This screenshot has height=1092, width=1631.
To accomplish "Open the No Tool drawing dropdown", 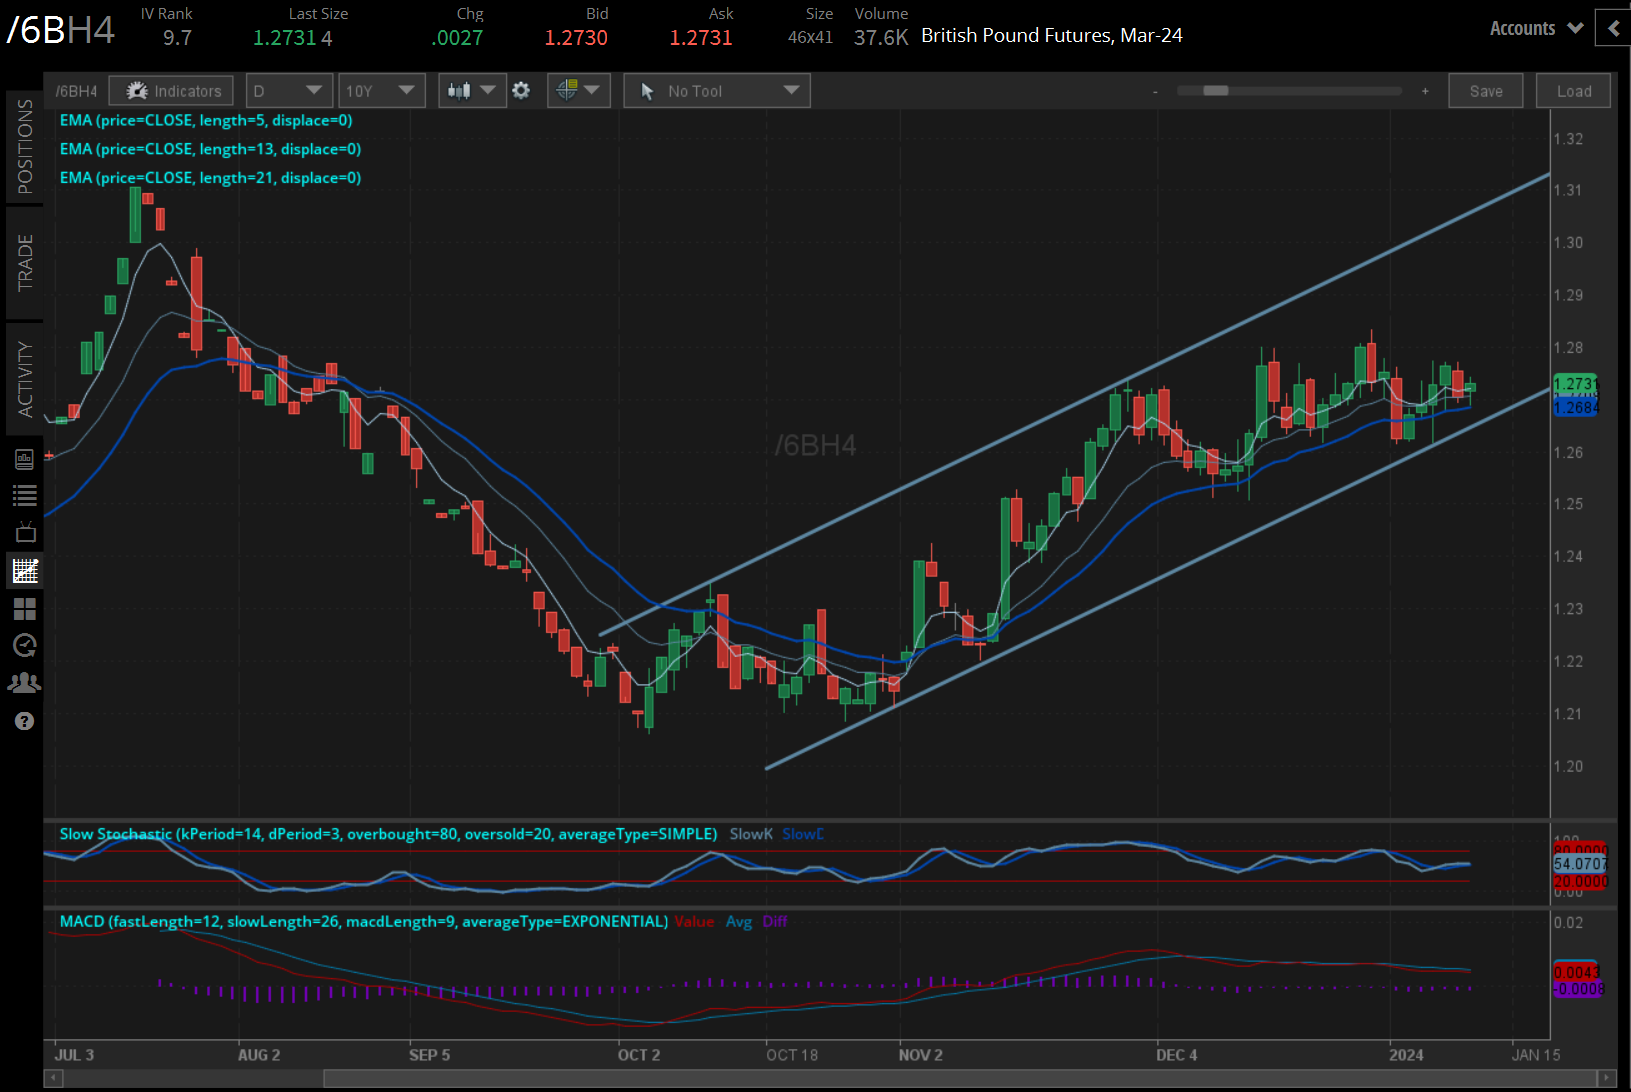I will tap(717, 91).
